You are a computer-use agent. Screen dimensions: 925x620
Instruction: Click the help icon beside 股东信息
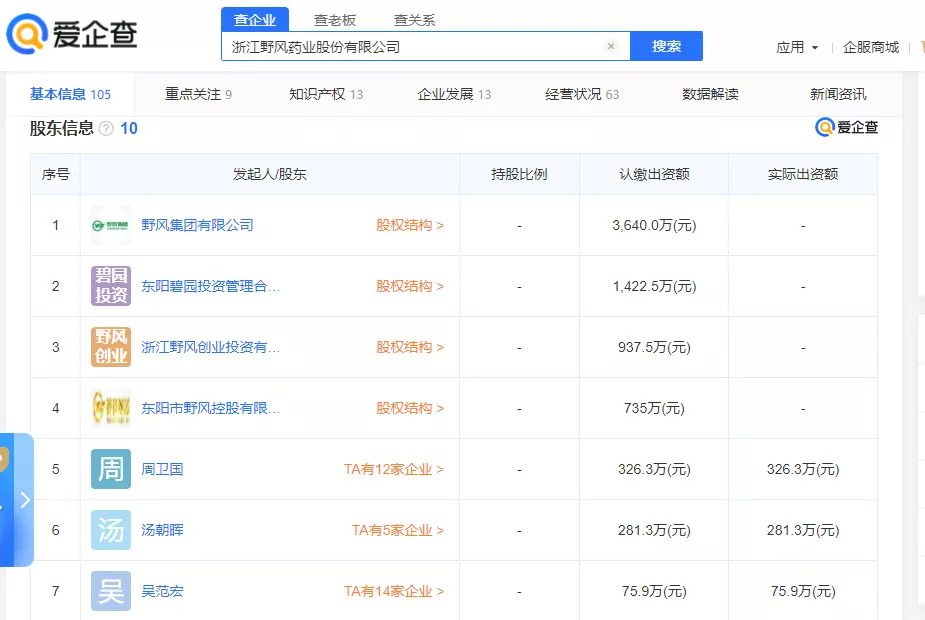tap(106, 128)
